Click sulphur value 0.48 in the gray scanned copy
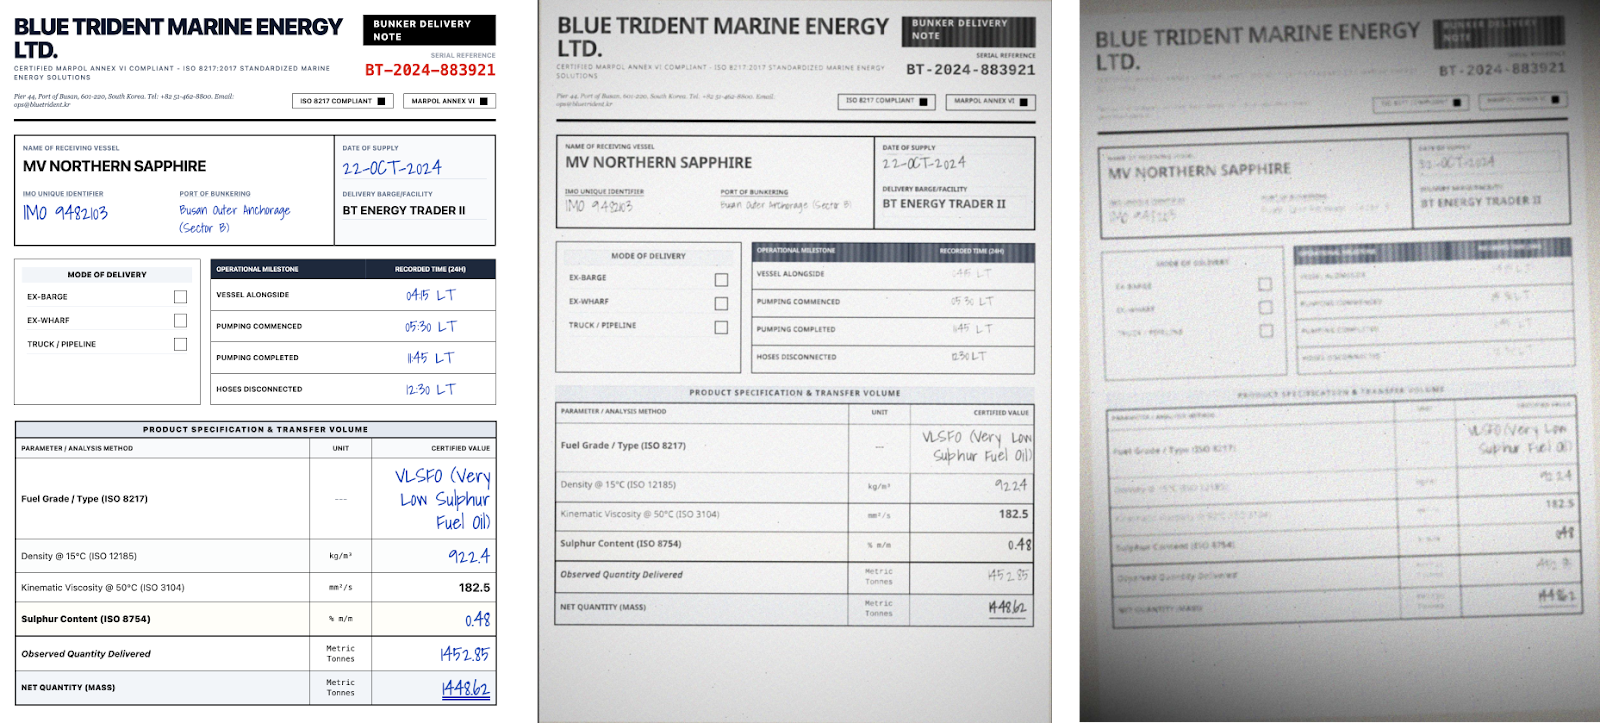This screenshot has height=723, width=1600. [1019, 545]
